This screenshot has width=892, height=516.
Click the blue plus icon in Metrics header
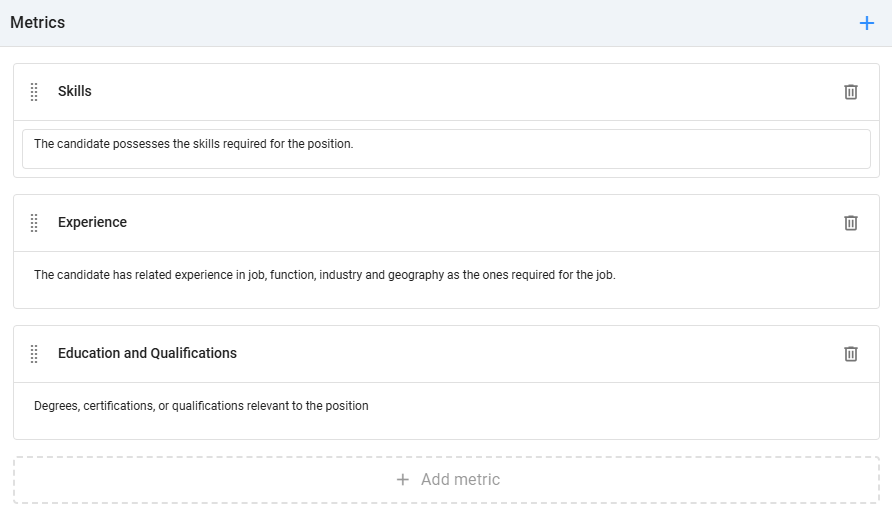pyautogui.click(x=866, y=23)
